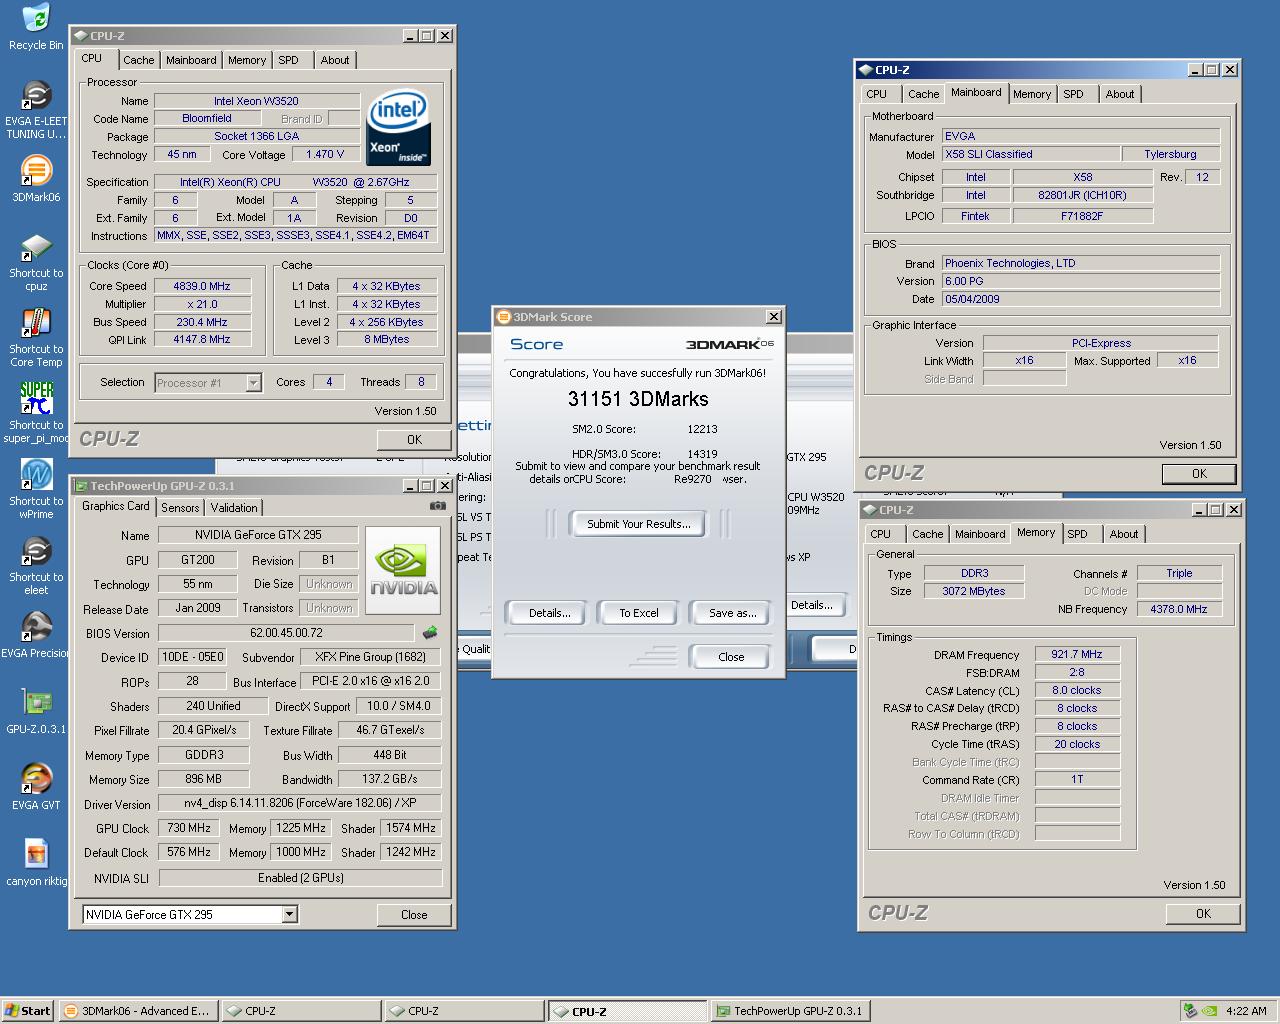Screen dimensions: 1280x1024
Task: Click Driver Version field in GPU-Z
Action: pos(300,803)
